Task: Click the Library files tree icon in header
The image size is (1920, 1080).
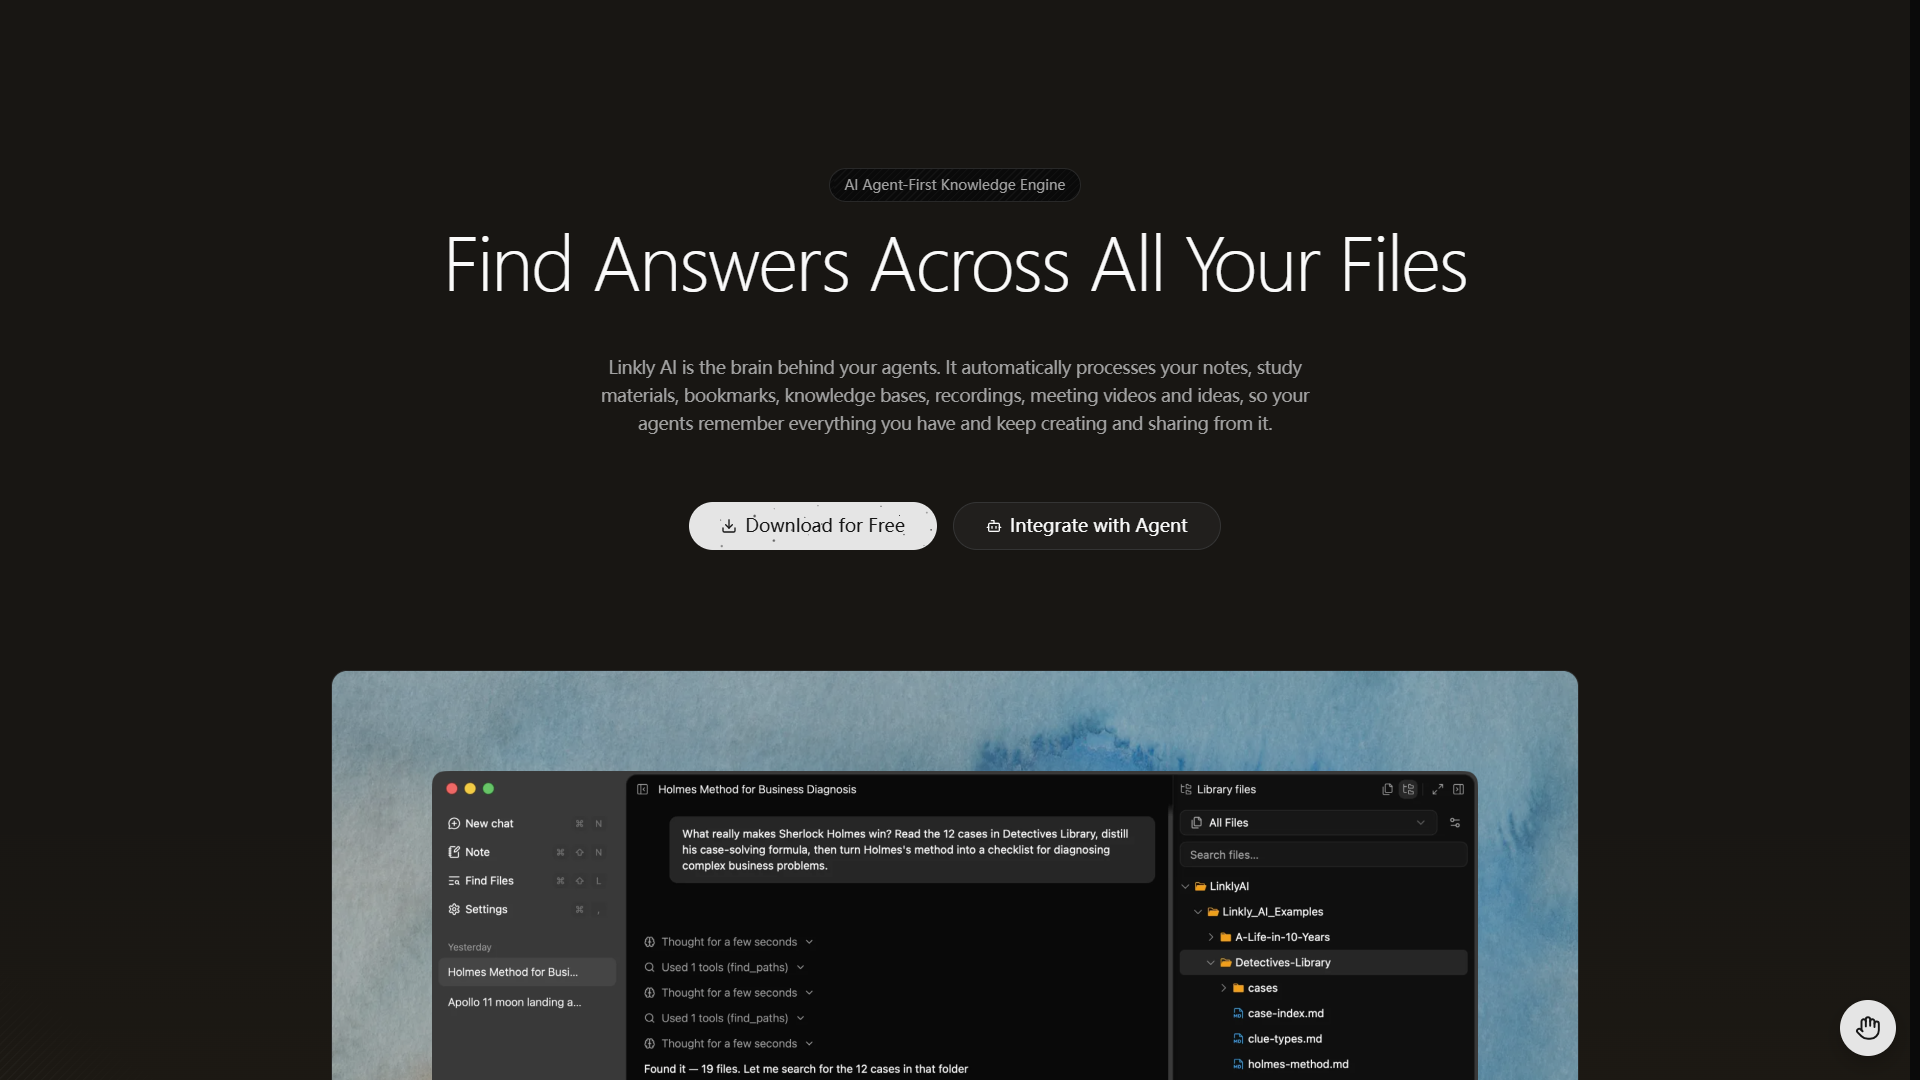Action: [1186, 790]
